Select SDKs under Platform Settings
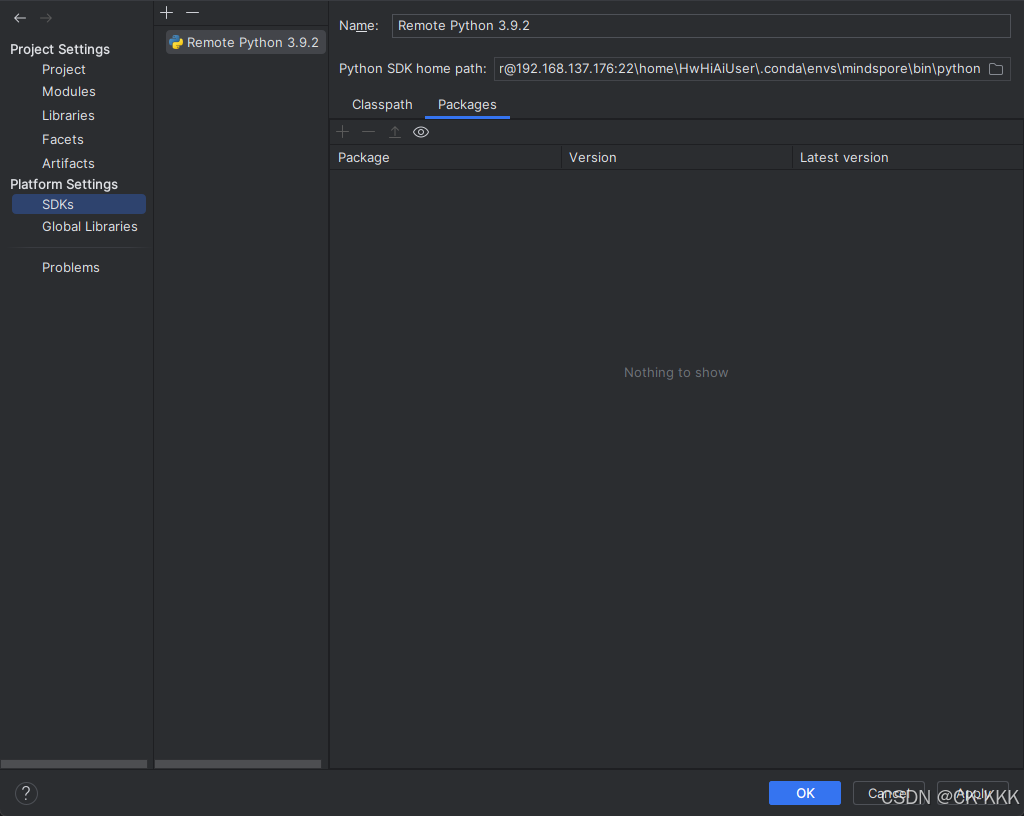Viewport: 1024px width, 816px height. [x=78, y=204]
